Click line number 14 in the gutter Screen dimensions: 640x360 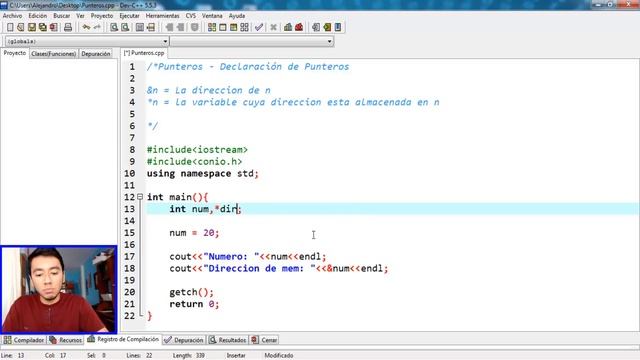pyautogui.click(x=129, y=221)
